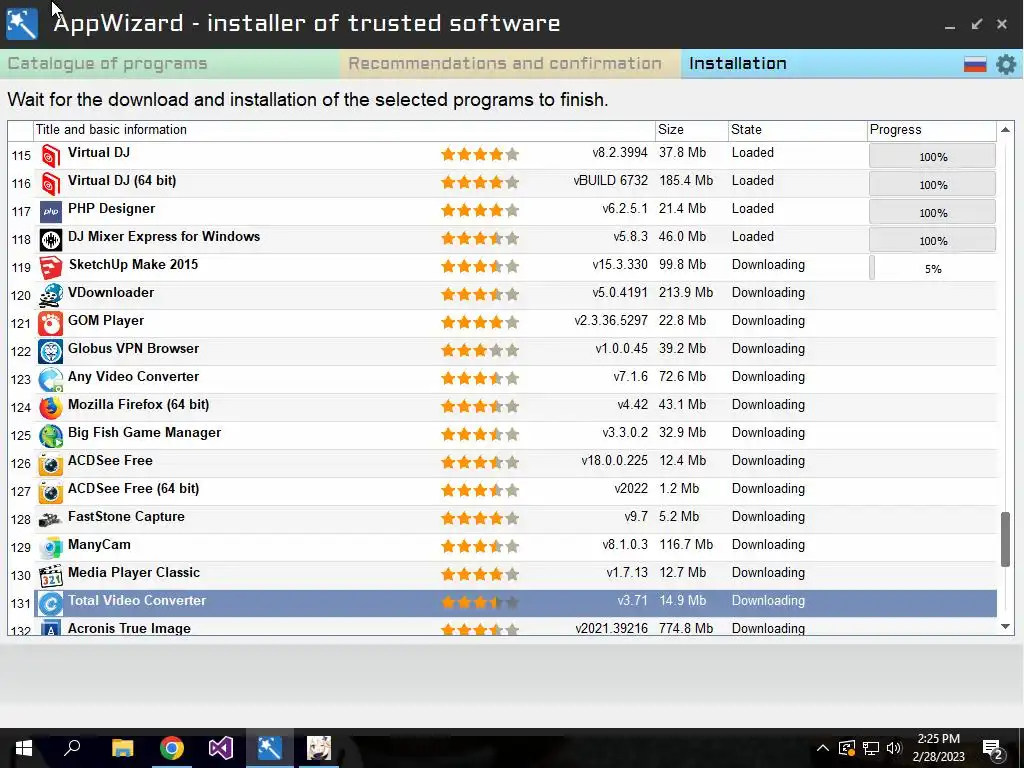Click the GOM Player star rating

[x=480, y=322]
